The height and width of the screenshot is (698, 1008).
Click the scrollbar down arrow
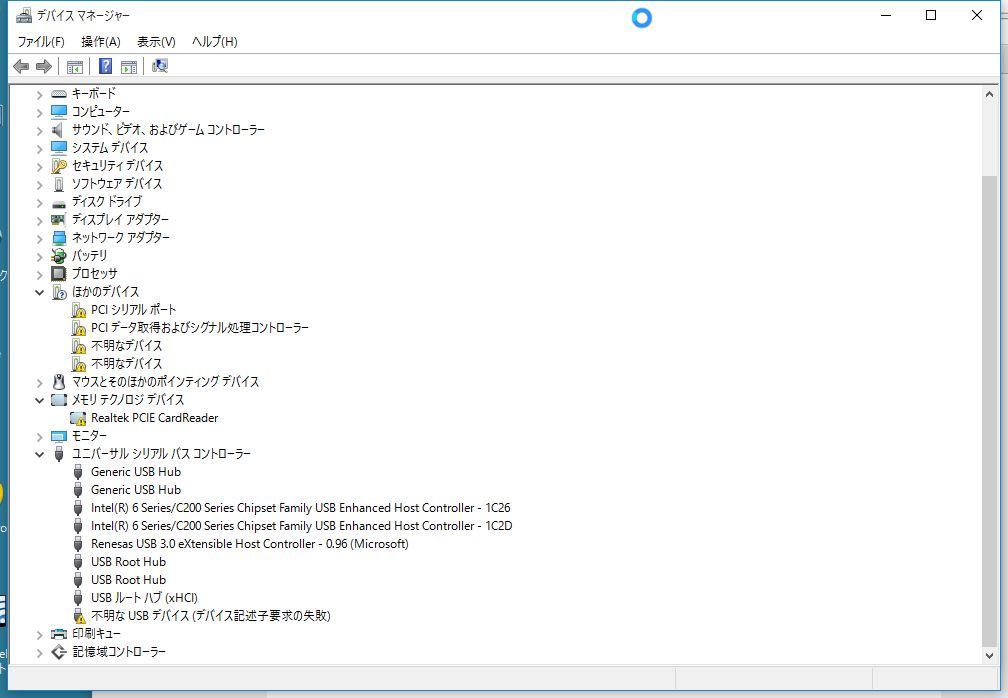(989, 656)
